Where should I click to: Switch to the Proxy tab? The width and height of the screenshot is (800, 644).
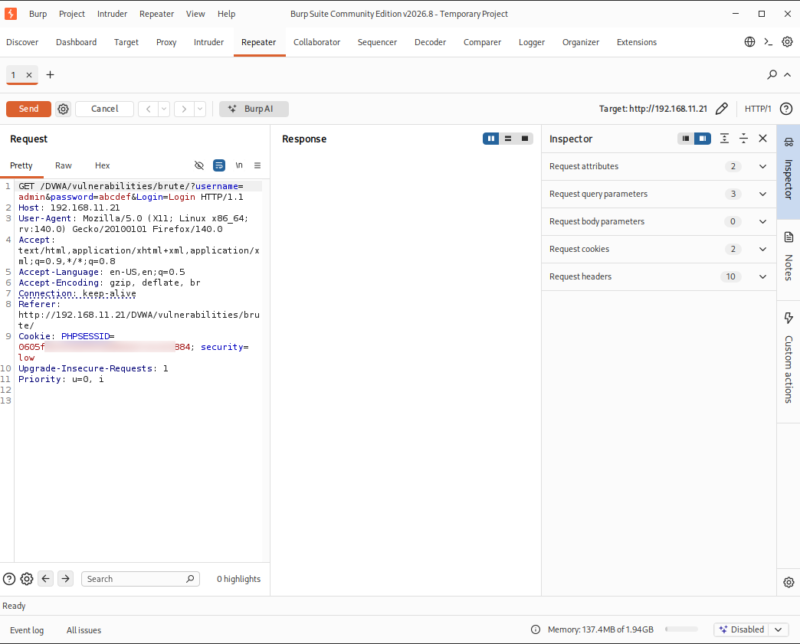point(166,42)
